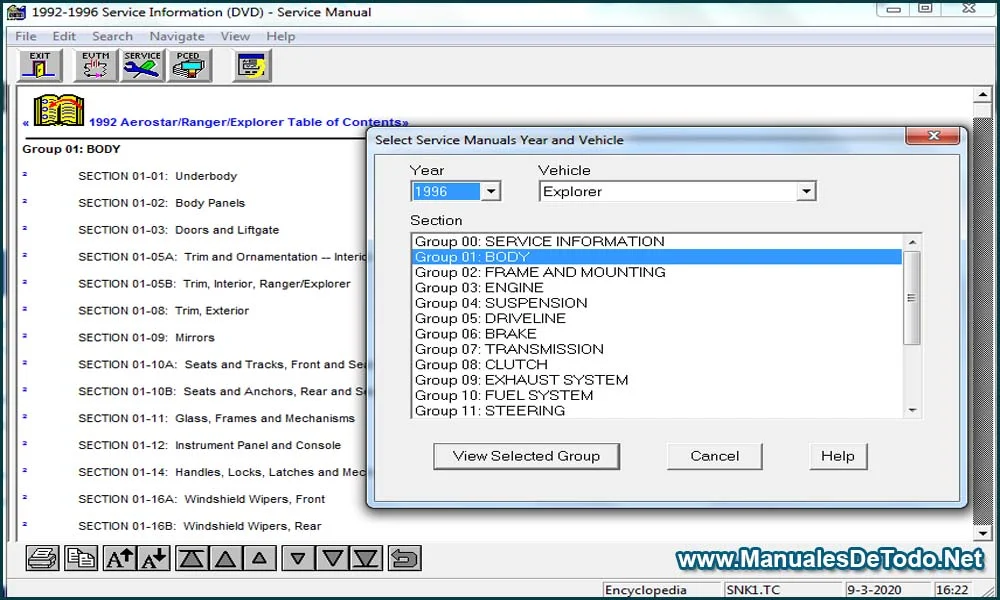Open the PCED toolbar icon
This screenshot has height=600, width=1000.
click(189, 66)
